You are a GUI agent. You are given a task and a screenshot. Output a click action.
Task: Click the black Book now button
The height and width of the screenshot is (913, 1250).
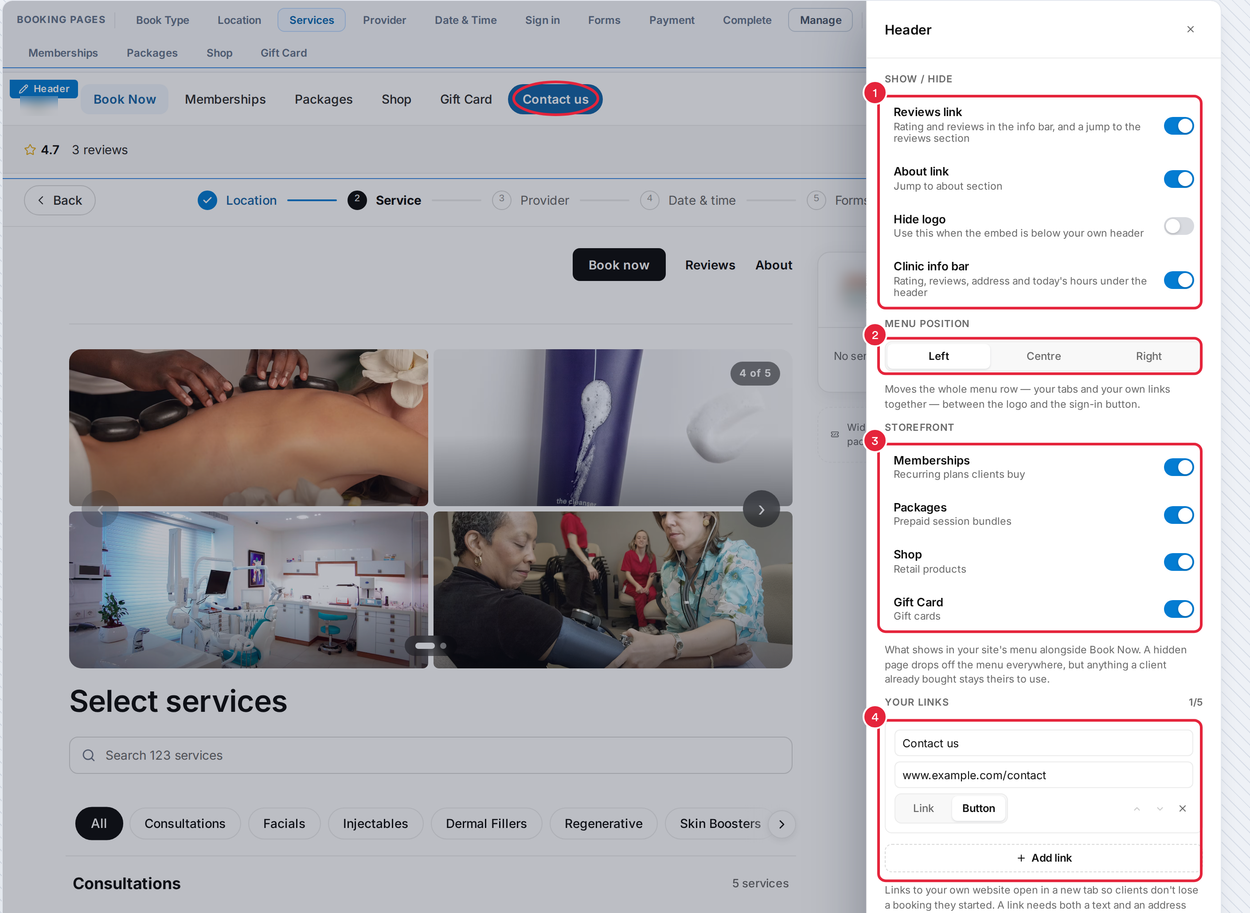[x=618, y=265]
